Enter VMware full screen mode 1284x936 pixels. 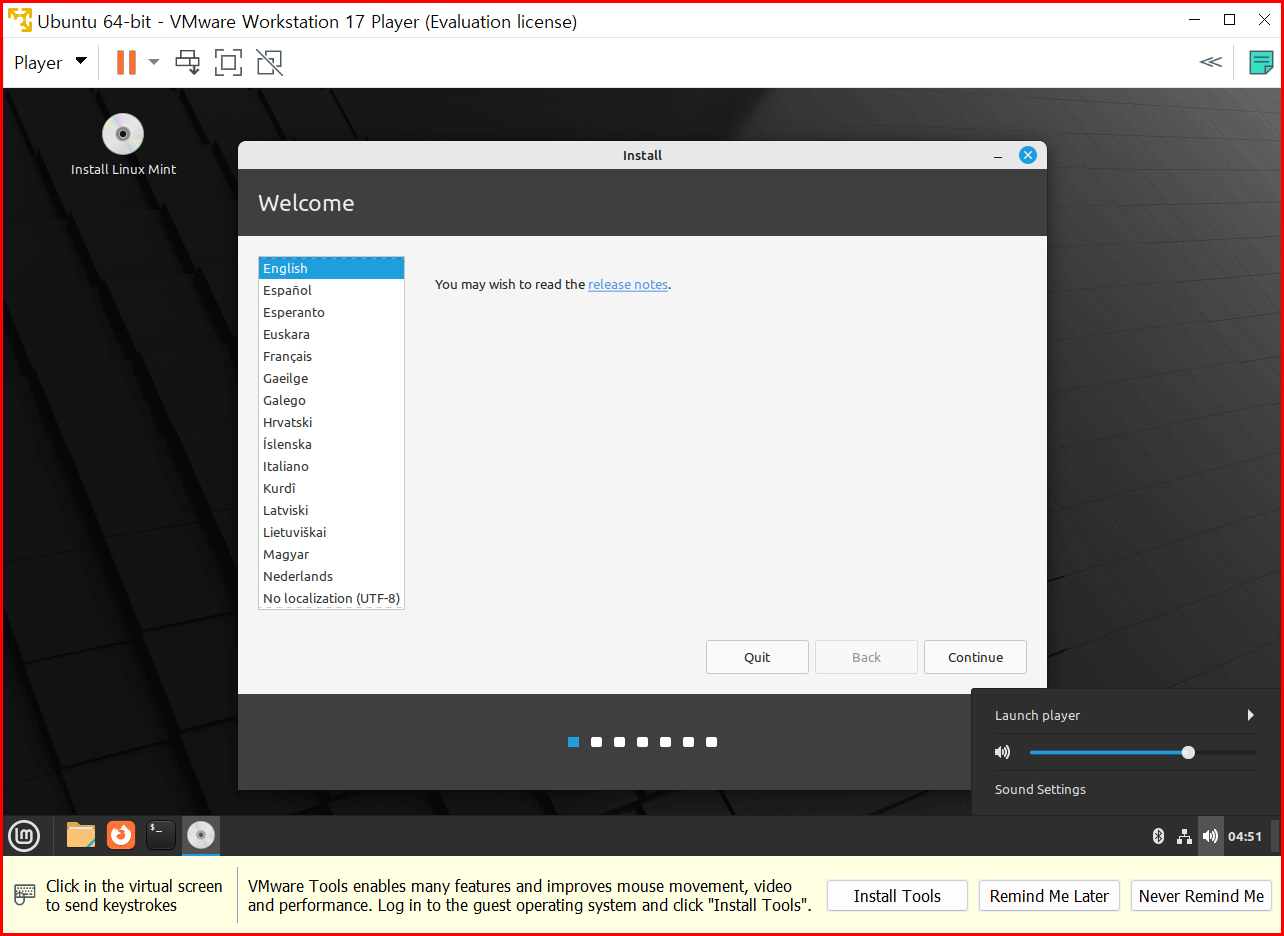point(228,63)
